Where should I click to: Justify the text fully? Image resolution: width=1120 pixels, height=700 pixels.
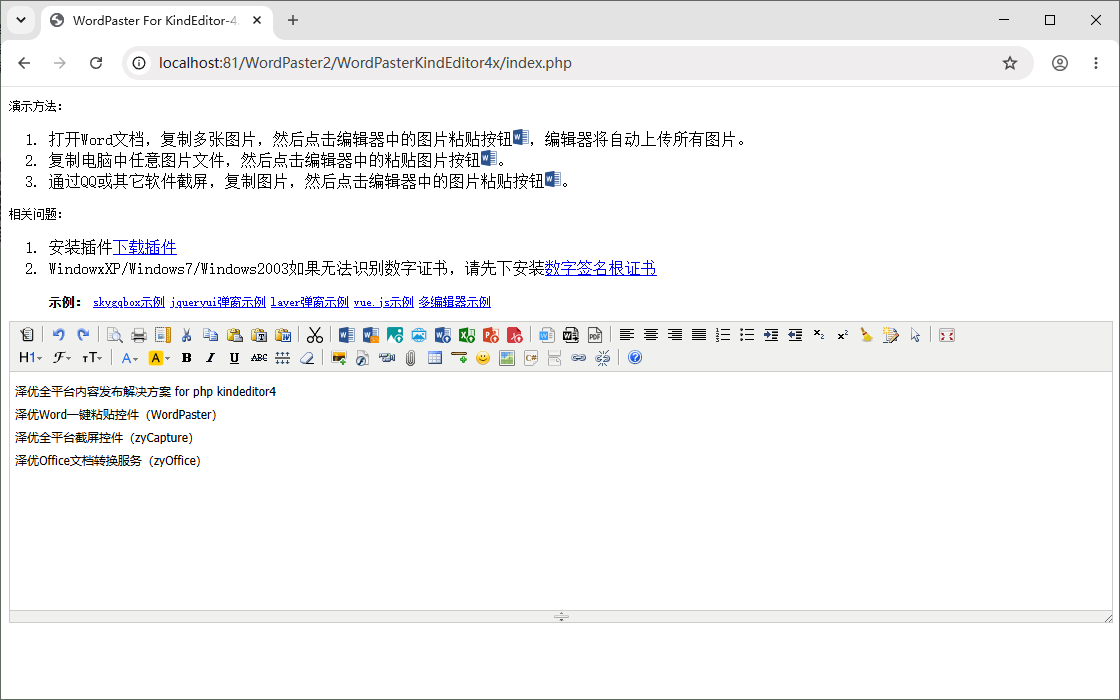point(699,335)
